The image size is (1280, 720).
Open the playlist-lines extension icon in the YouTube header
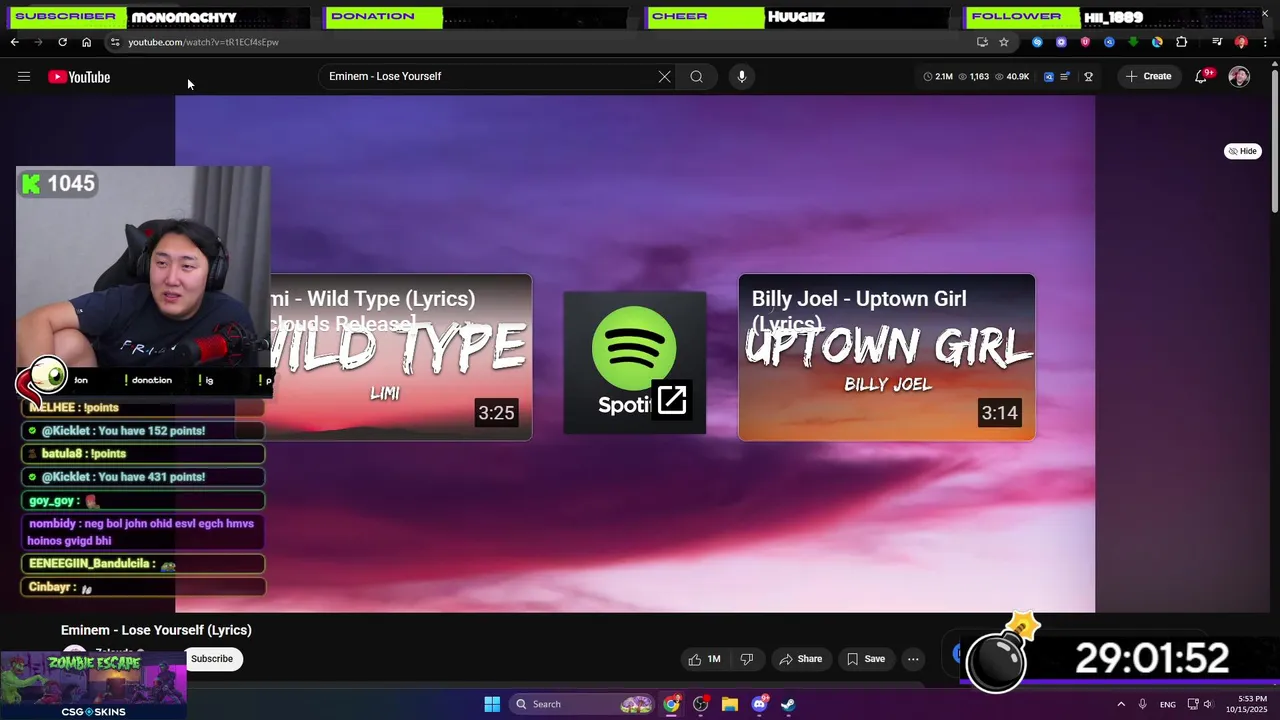[x=1065, y=76]
